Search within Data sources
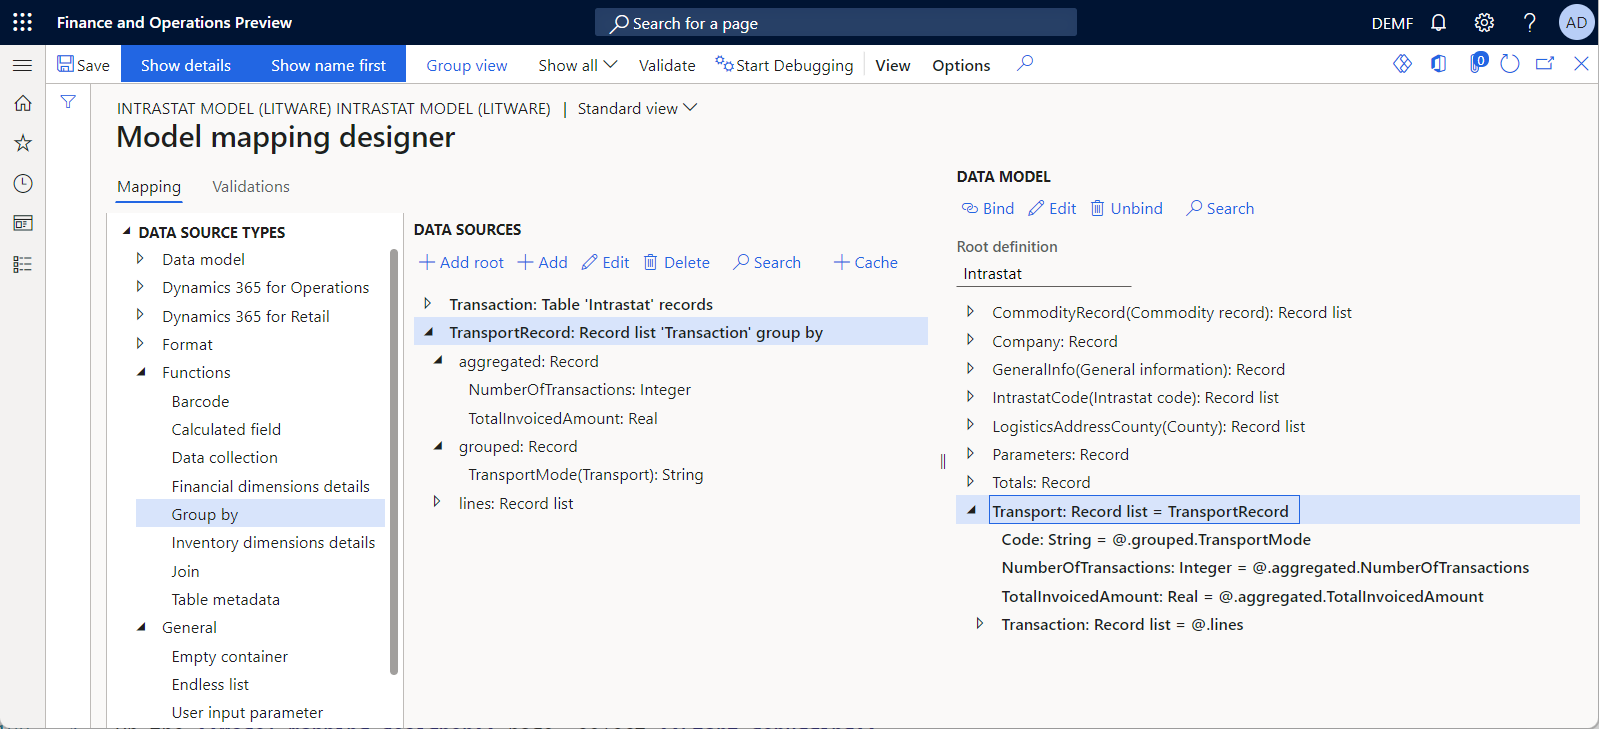This screenshot has width=1599, height=729. click(x=767, y=262)
